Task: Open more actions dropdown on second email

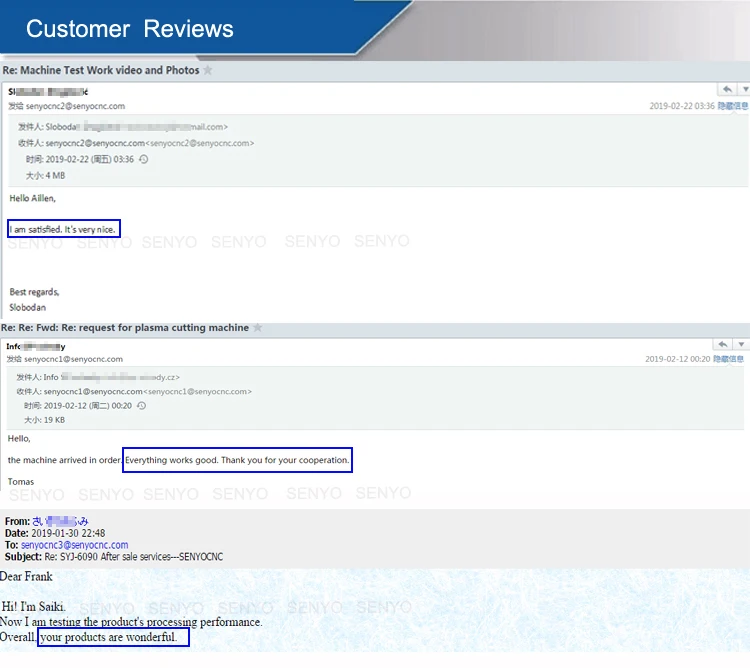Action: (x=740, y=344)
